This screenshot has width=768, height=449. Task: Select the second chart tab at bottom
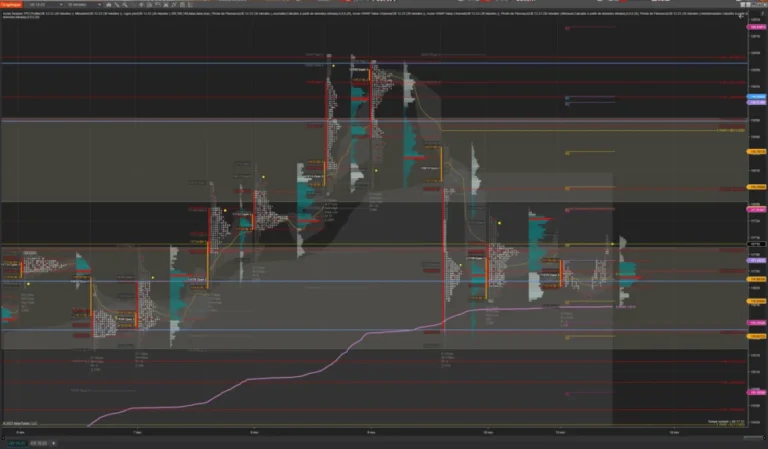(x=36, y=441)
